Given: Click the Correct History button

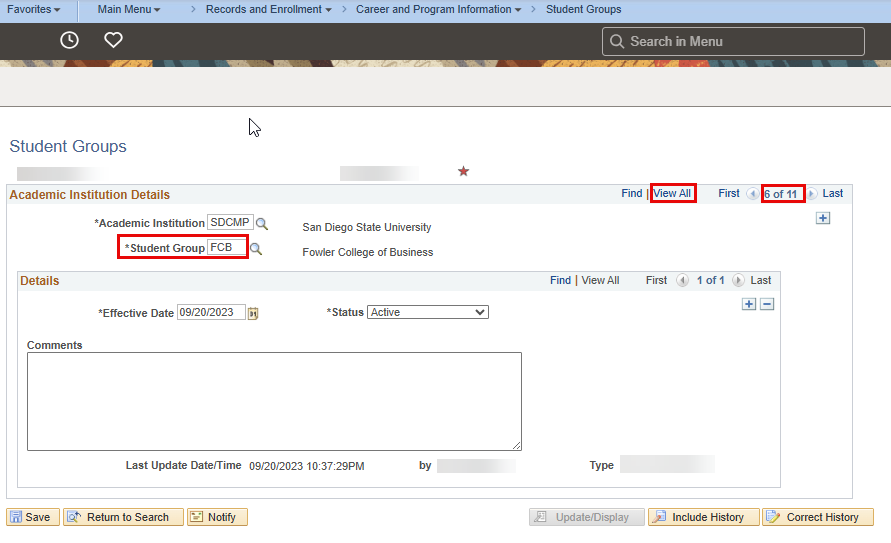Looking at the screenshot, I should click(x=818, y=517).
